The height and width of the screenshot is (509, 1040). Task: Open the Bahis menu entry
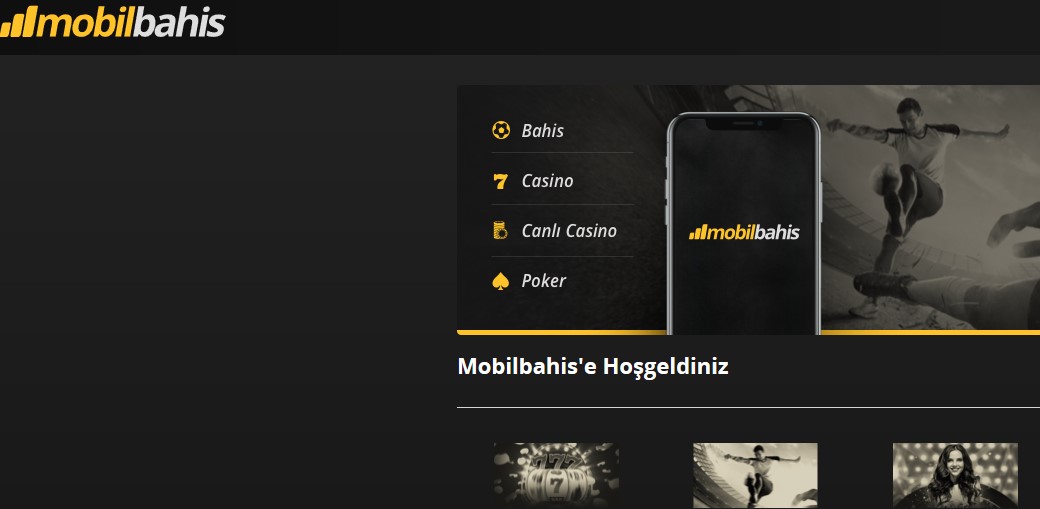tap(543, 131)
